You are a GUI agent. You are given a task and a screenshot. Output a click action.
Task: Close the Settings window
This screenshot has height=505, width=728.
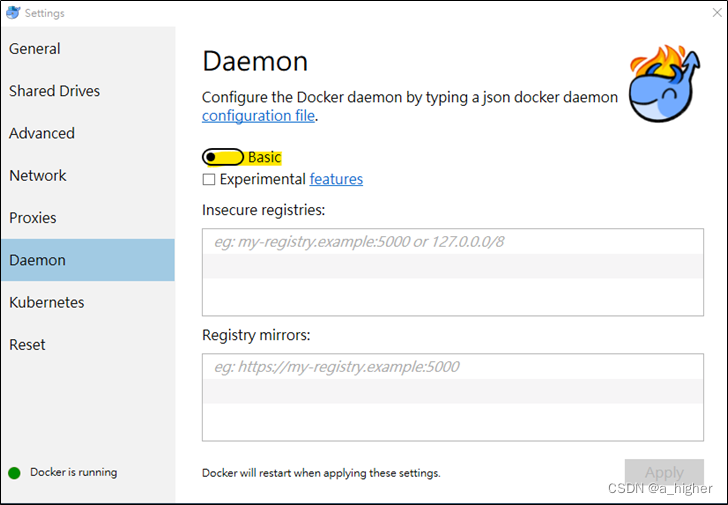coord(717,13)
